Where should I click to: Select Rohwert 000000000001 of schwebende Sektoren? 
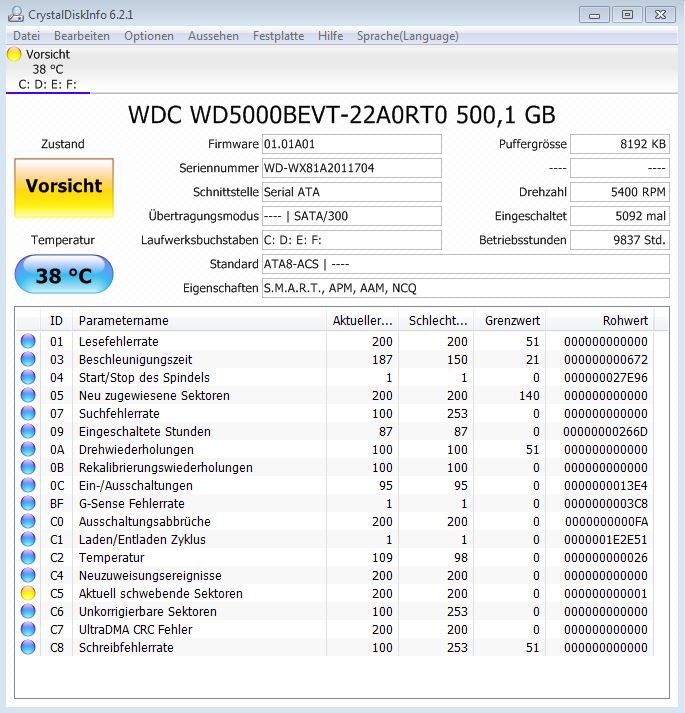tap(606, 593)
